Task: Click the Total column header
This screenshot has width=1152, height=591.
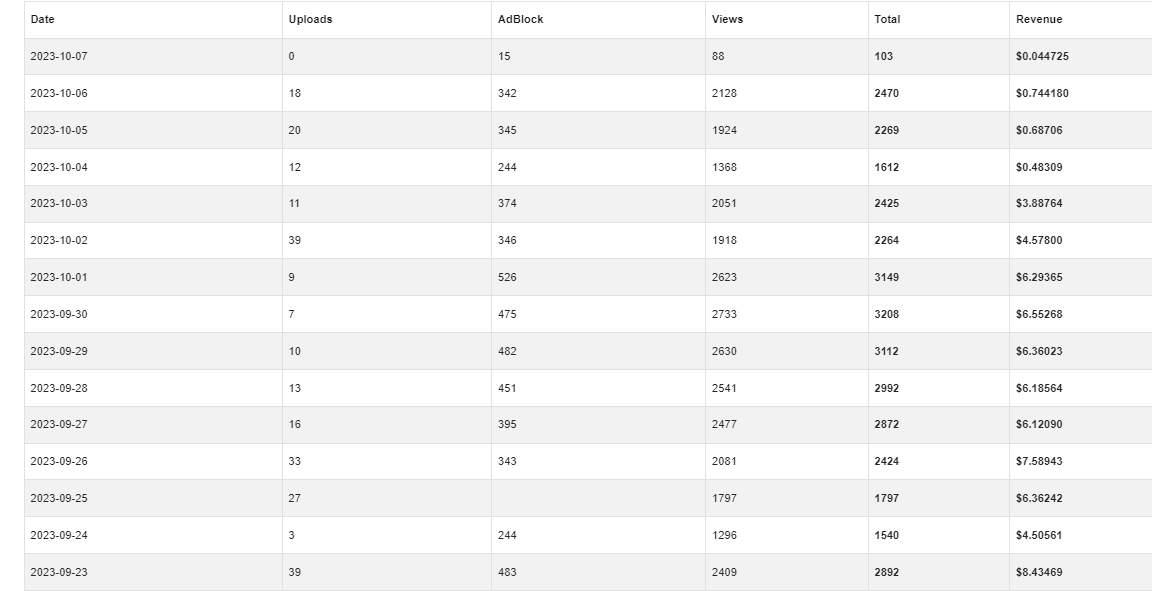Action: click(887, 19)
